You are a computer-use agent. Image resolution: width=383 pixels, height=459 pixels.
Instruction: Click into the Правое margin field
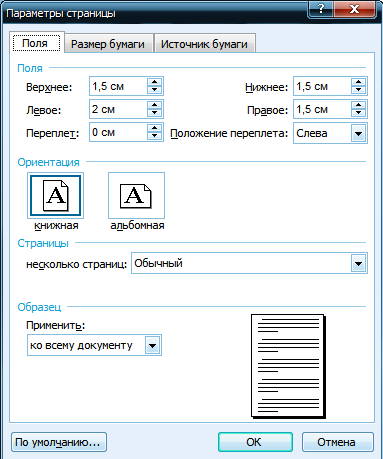[x=322, y=109]
